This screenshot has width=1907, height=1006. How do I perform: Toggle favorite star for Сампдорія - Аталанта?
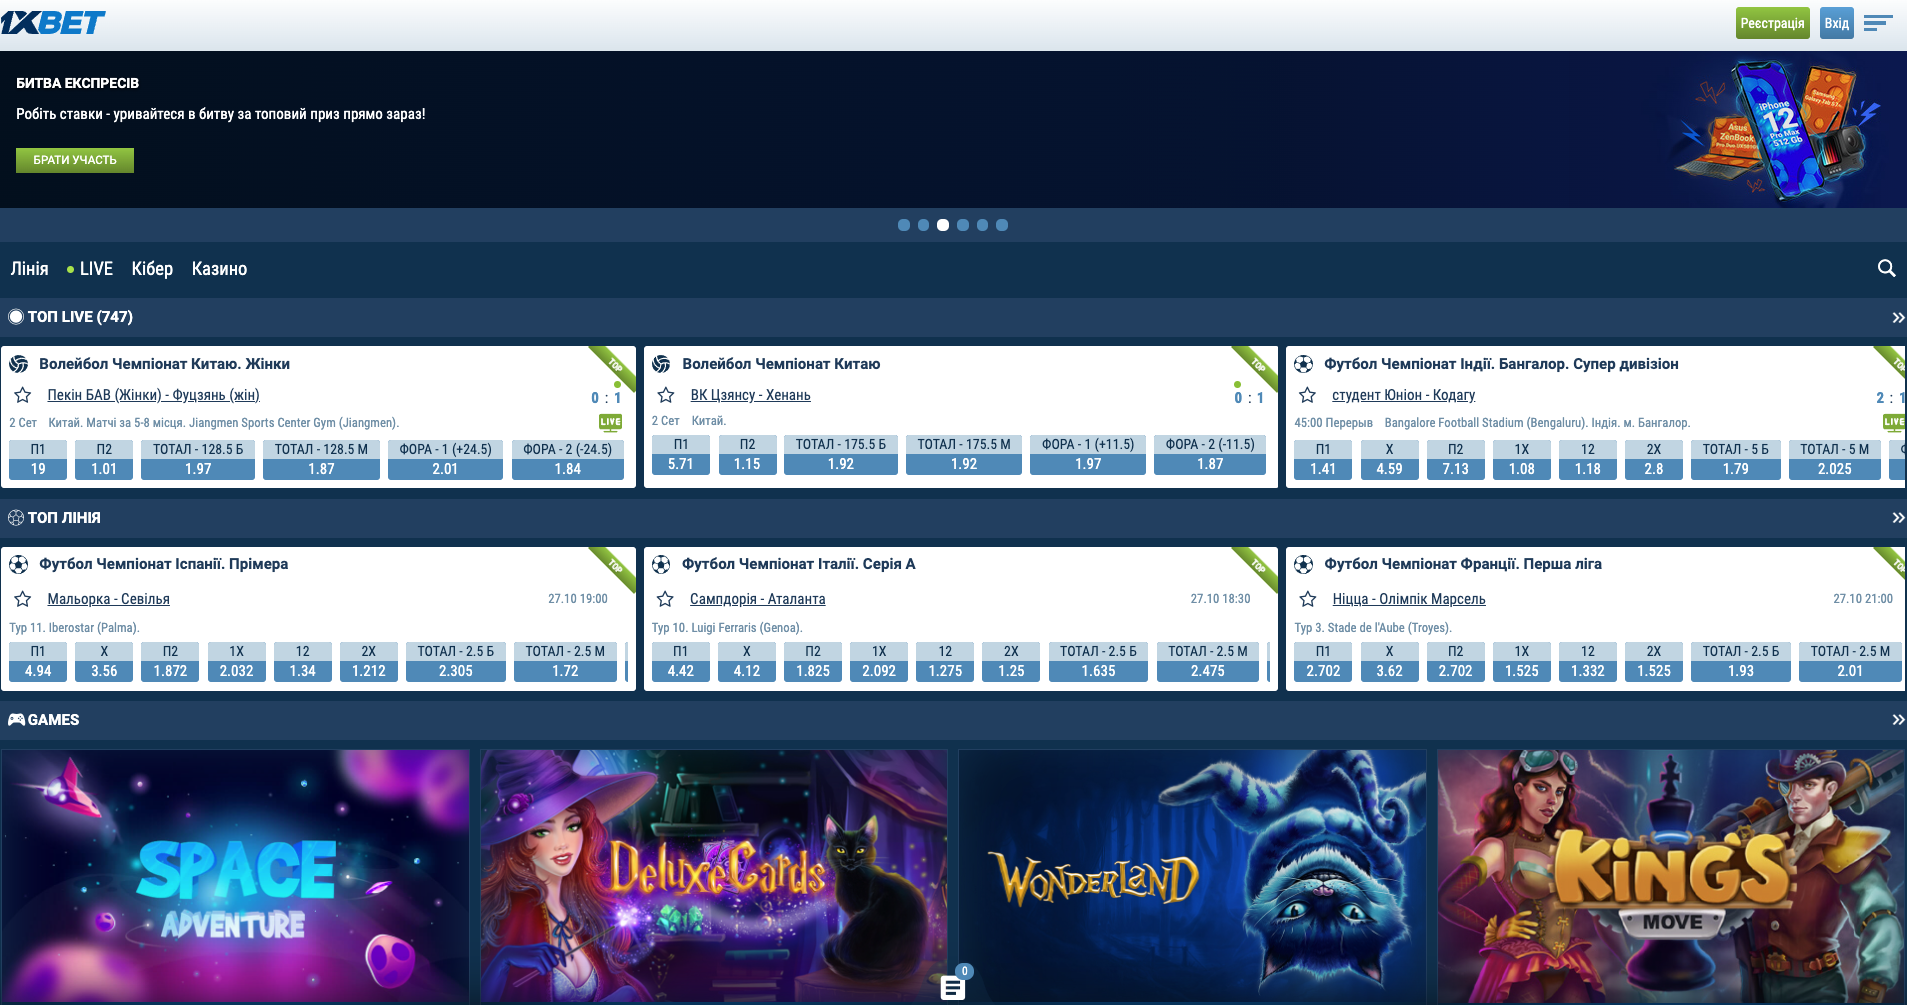[665, 599]
